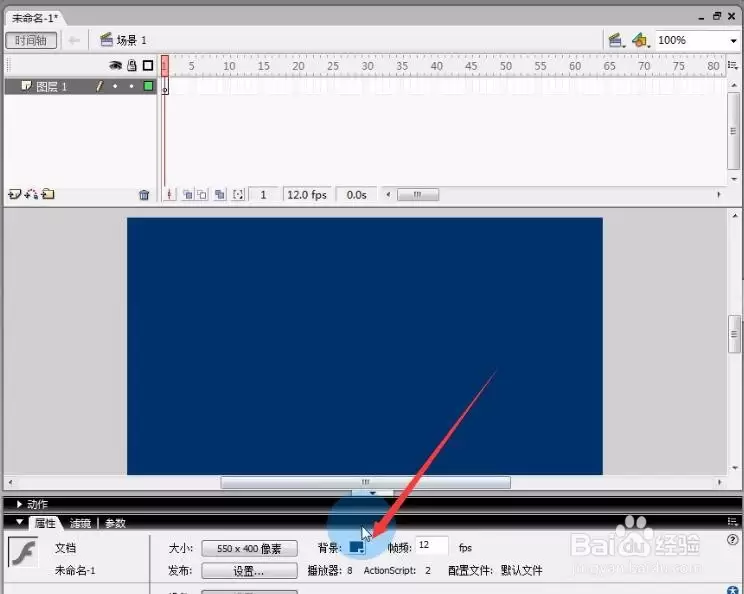Screen dimensions: 744x594
Task: Click the help question mark icon
Action: 732,540
